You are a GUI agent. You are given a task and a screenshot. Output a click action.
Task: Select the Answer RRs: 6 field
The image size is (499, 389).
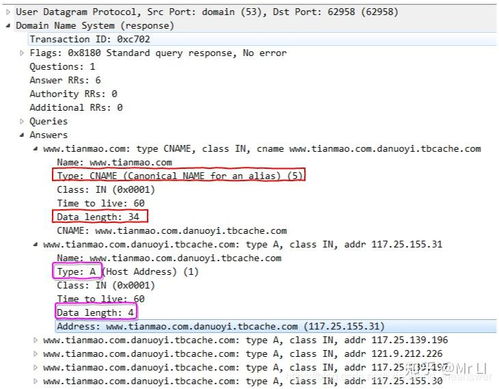[65, 80]
